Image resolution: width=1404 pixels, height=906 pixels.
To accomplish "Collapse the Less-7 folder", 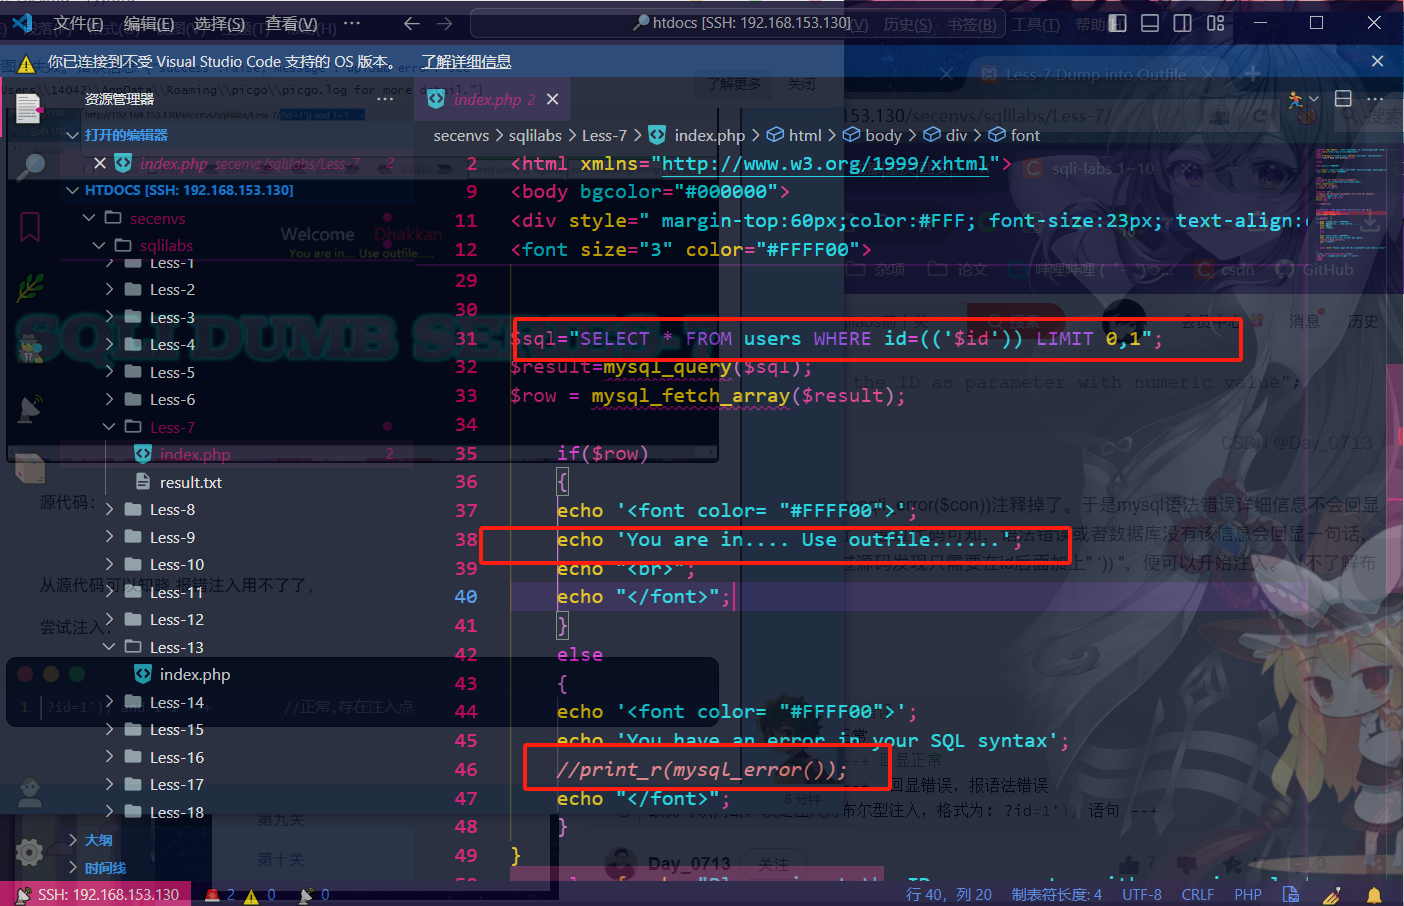I will [109, 427].
